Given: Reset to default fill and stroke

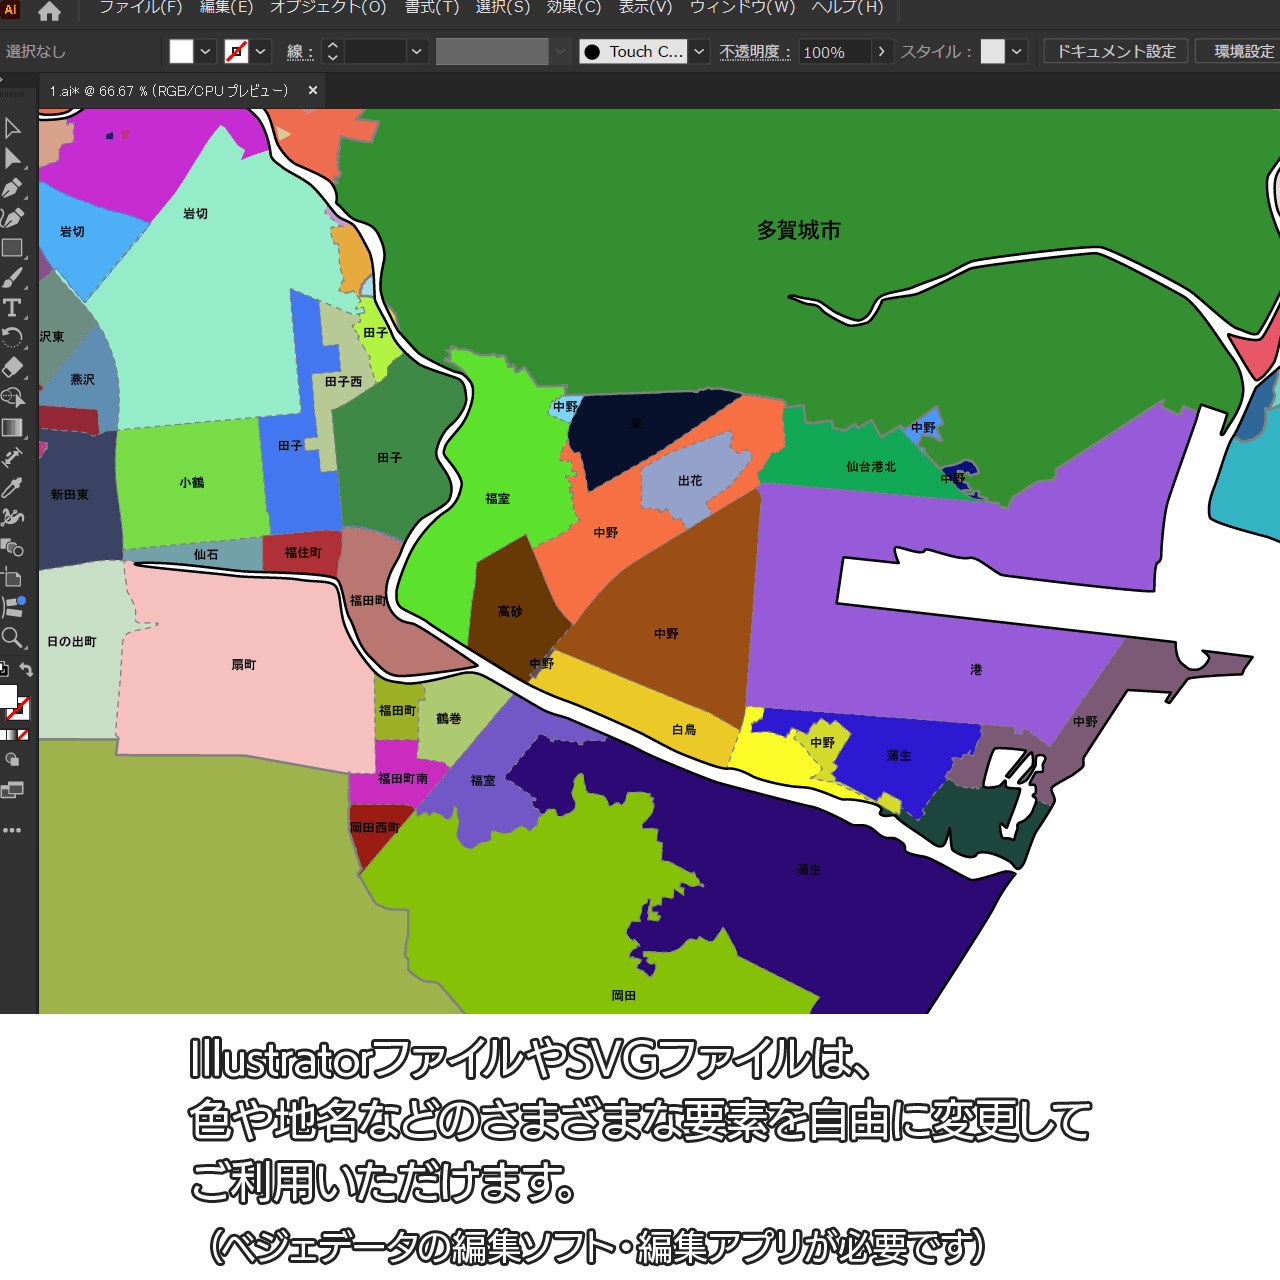Looking at the screenshot, I should click(x=4, y=670).
